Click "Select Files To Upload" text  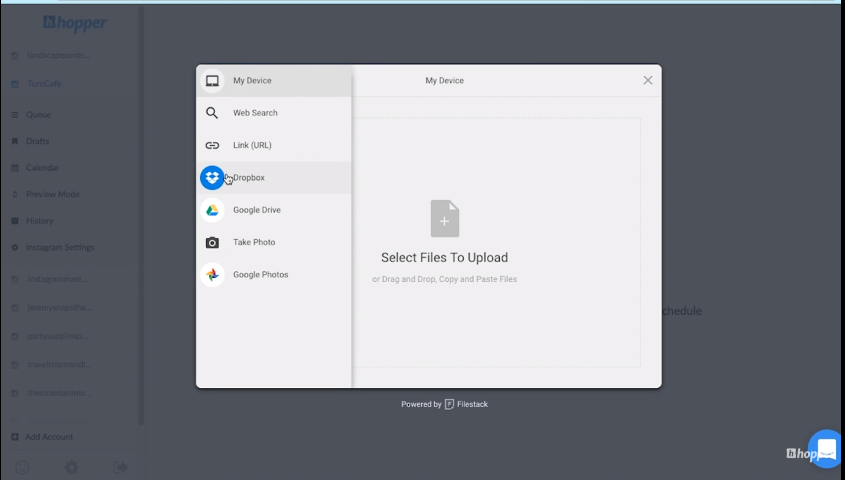click(444, 258)
